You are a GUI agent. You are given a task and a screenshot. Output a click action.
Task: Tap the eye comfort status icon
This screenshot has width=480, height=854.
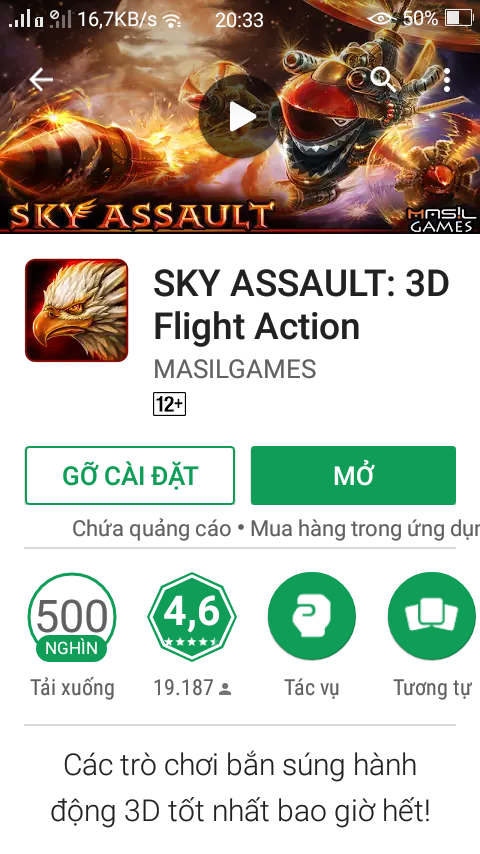pyautogui.click(x=381, y=19)
